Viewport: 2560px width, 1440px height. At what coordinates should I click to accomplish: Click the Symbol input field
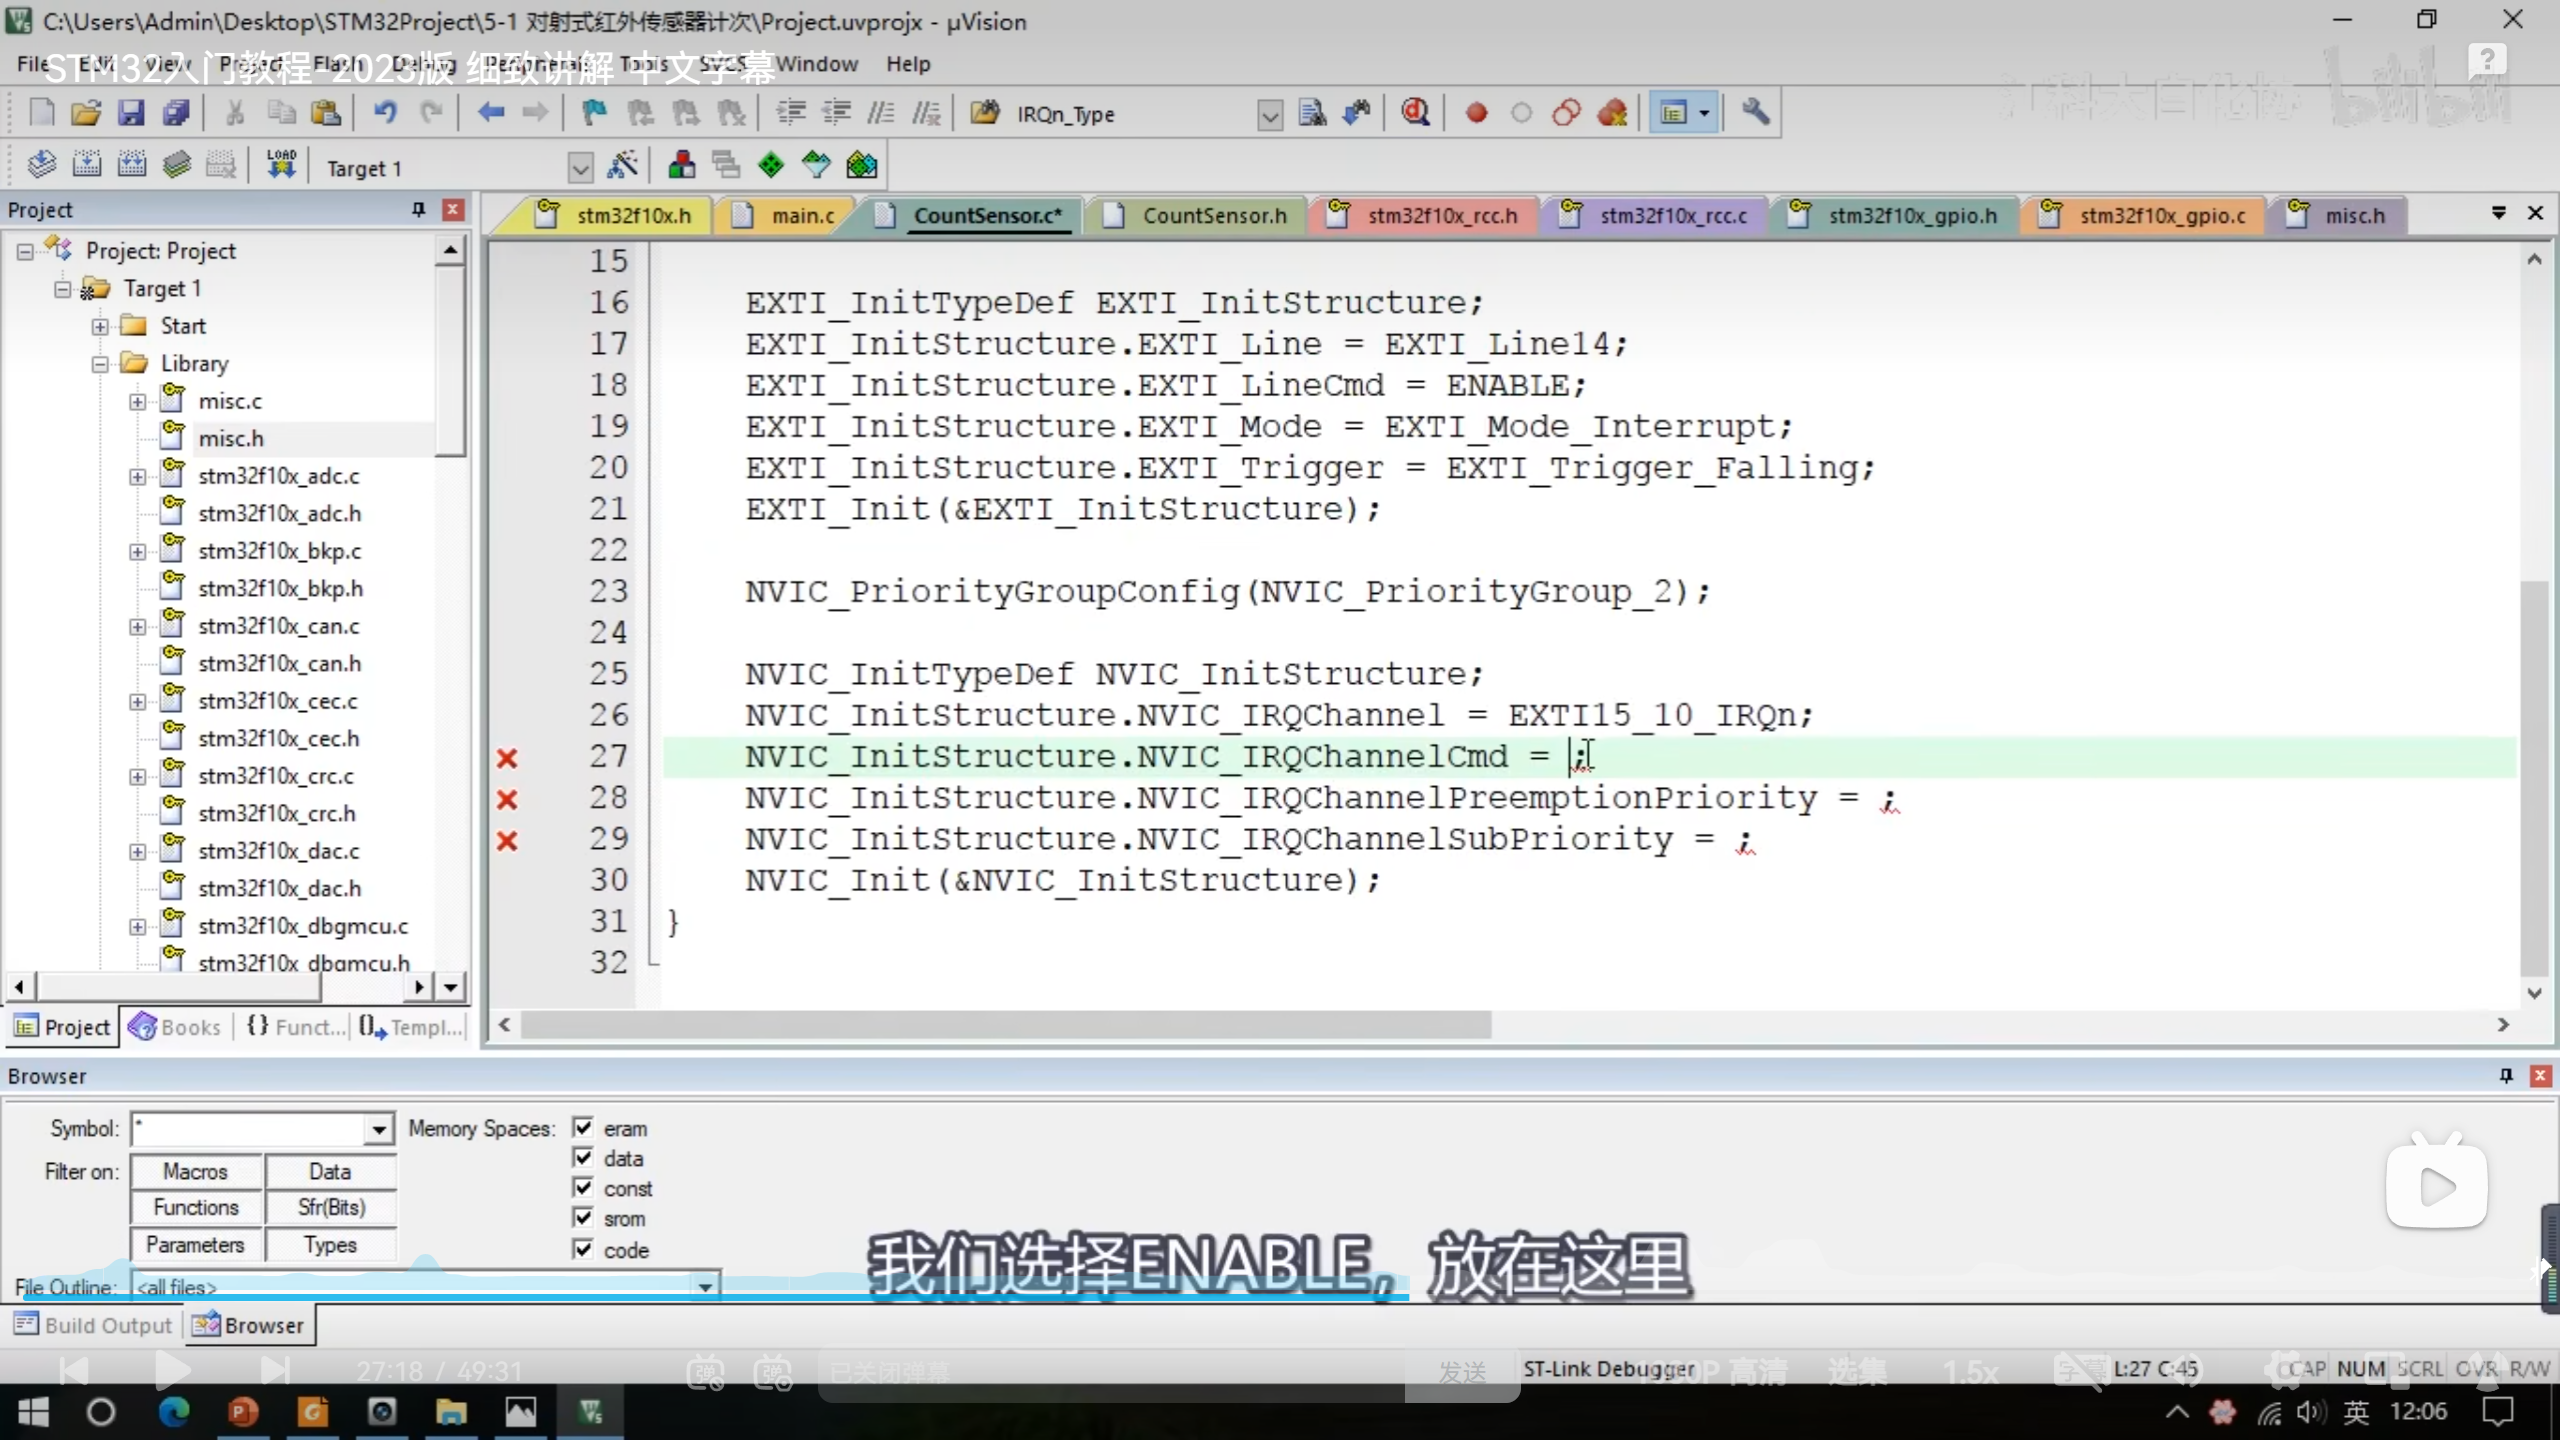[250, 1129]
